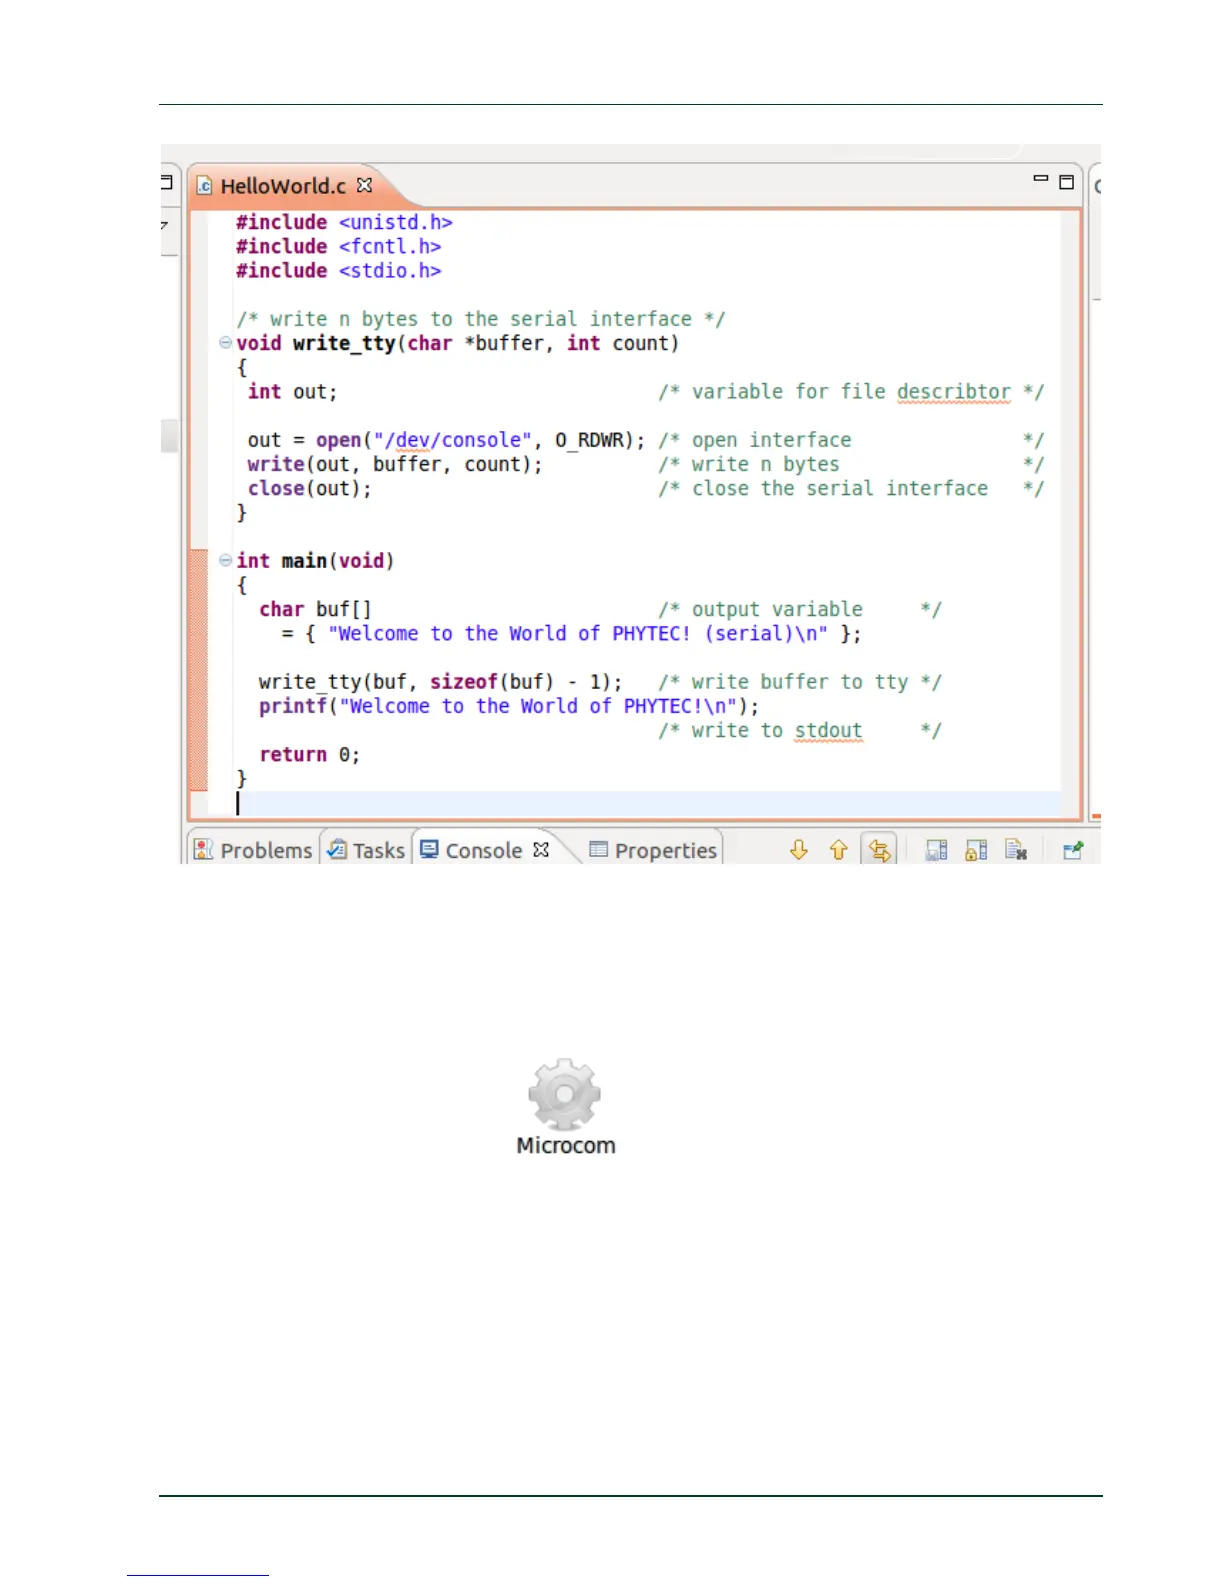
Task: Click the console icon right of the yellow arrows
Action: click(x=936, y=850)
